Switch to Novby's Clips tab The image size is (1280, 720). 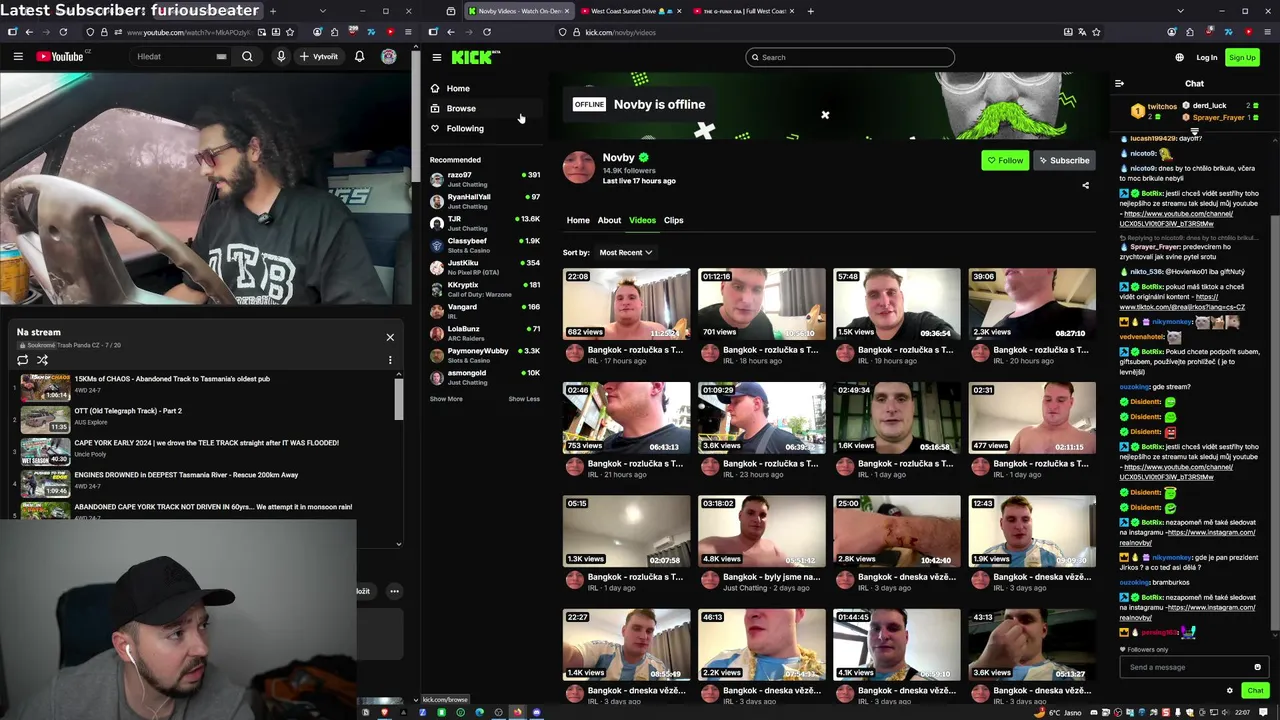pos(673,220)
